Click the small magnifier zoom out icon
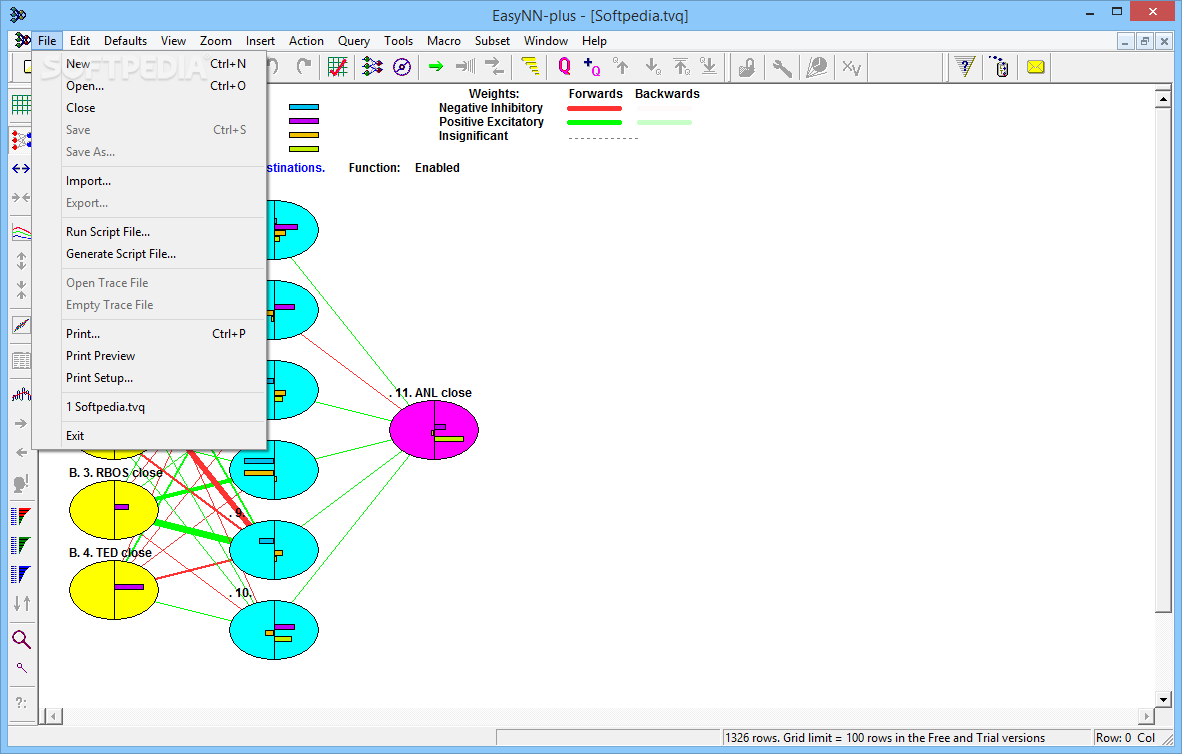The width and height of the screenshot is (1182, 754). point(21,668)
